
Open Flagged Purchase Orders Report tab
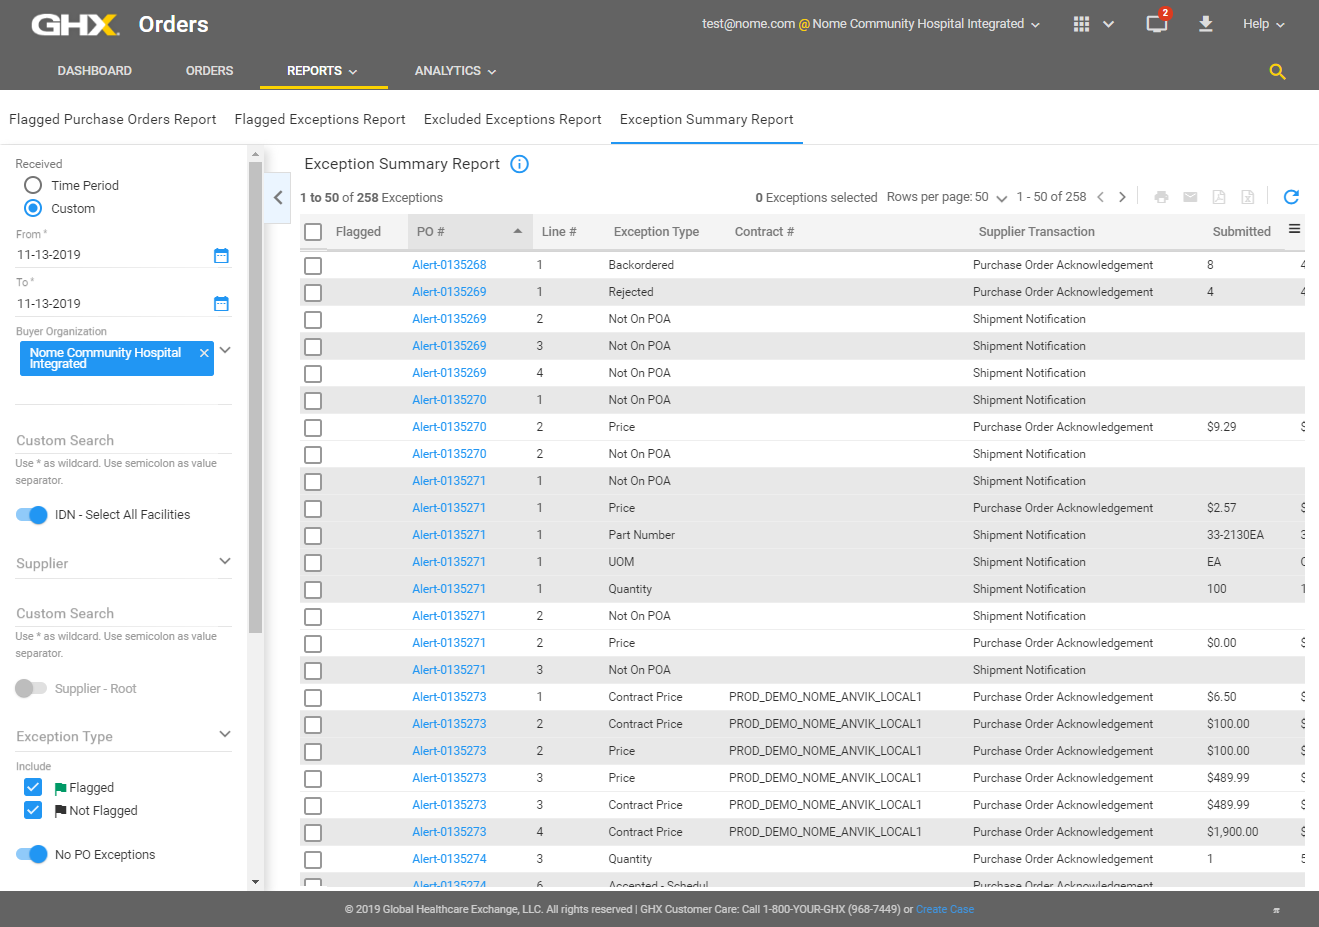[x=113, y=119]
